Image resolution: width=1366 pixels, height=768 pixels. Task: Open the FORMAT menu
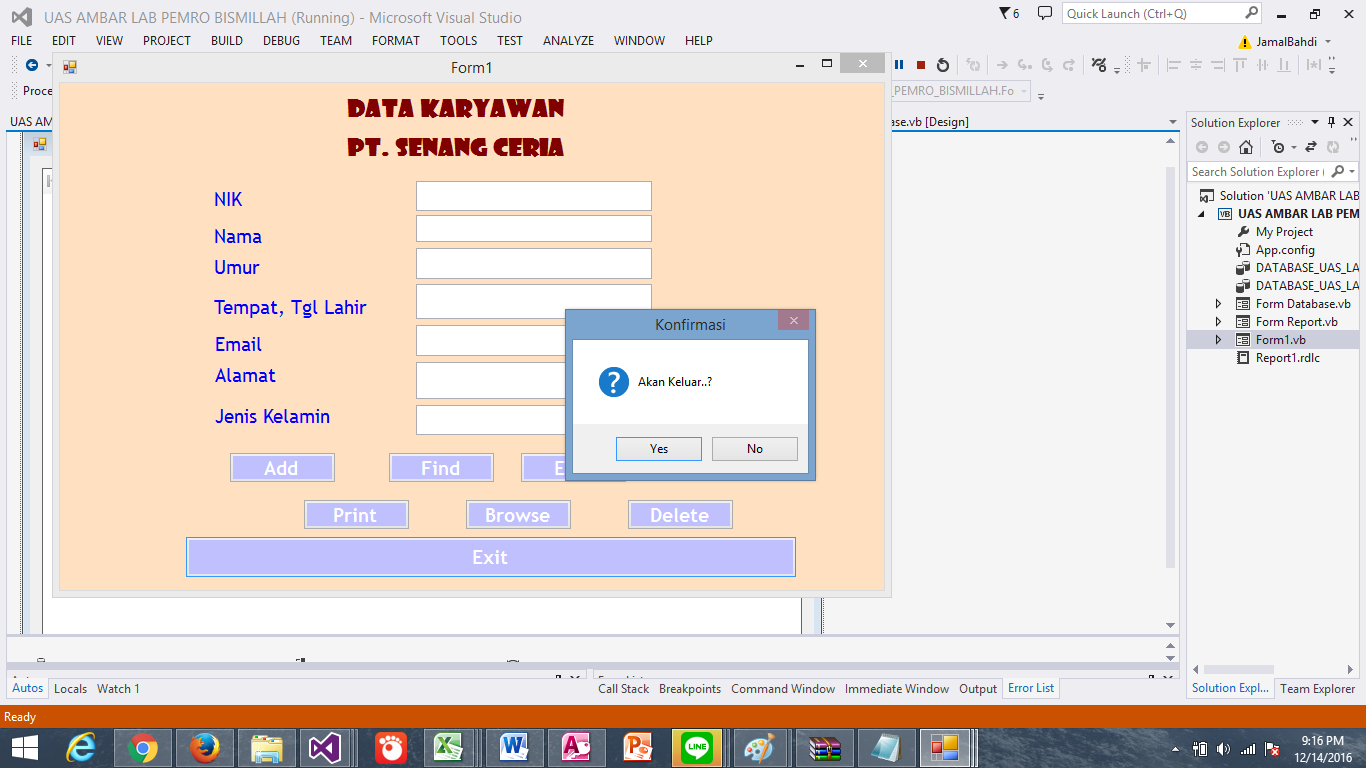pos(395,41)
